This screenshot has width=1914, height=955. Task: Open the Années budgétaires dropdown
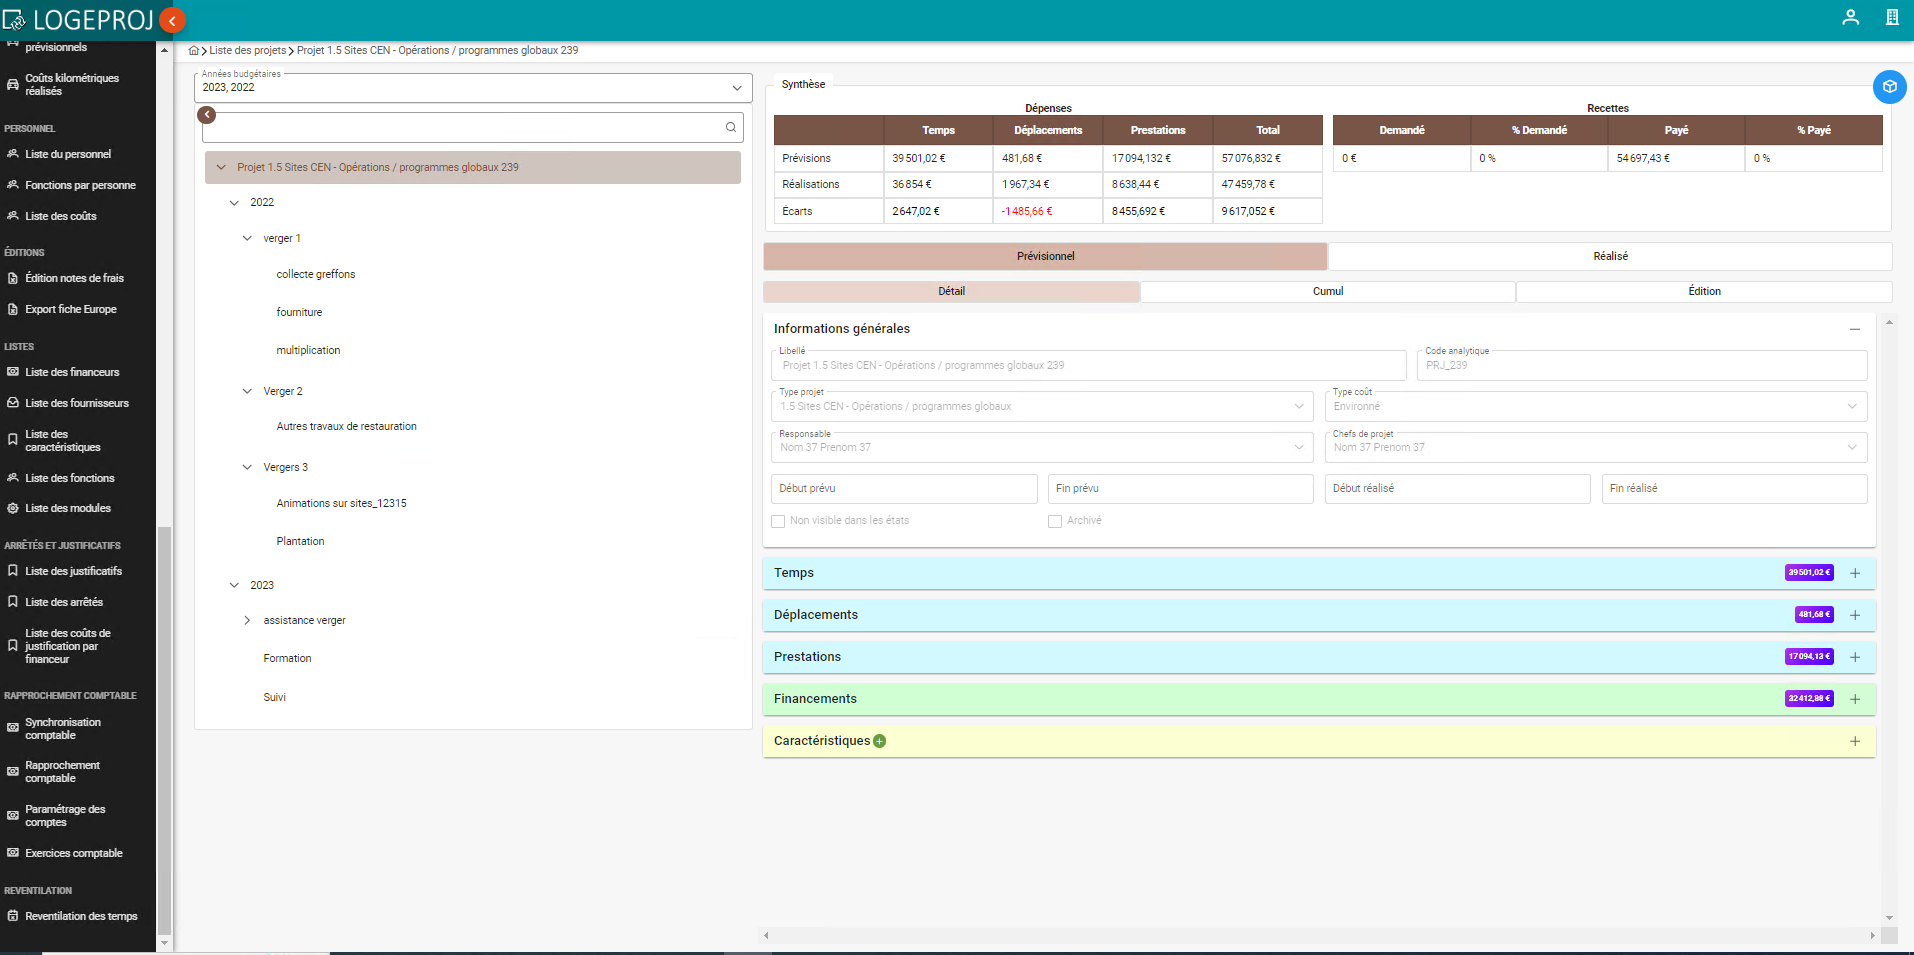pyautogui.click(x=736, y=88)
